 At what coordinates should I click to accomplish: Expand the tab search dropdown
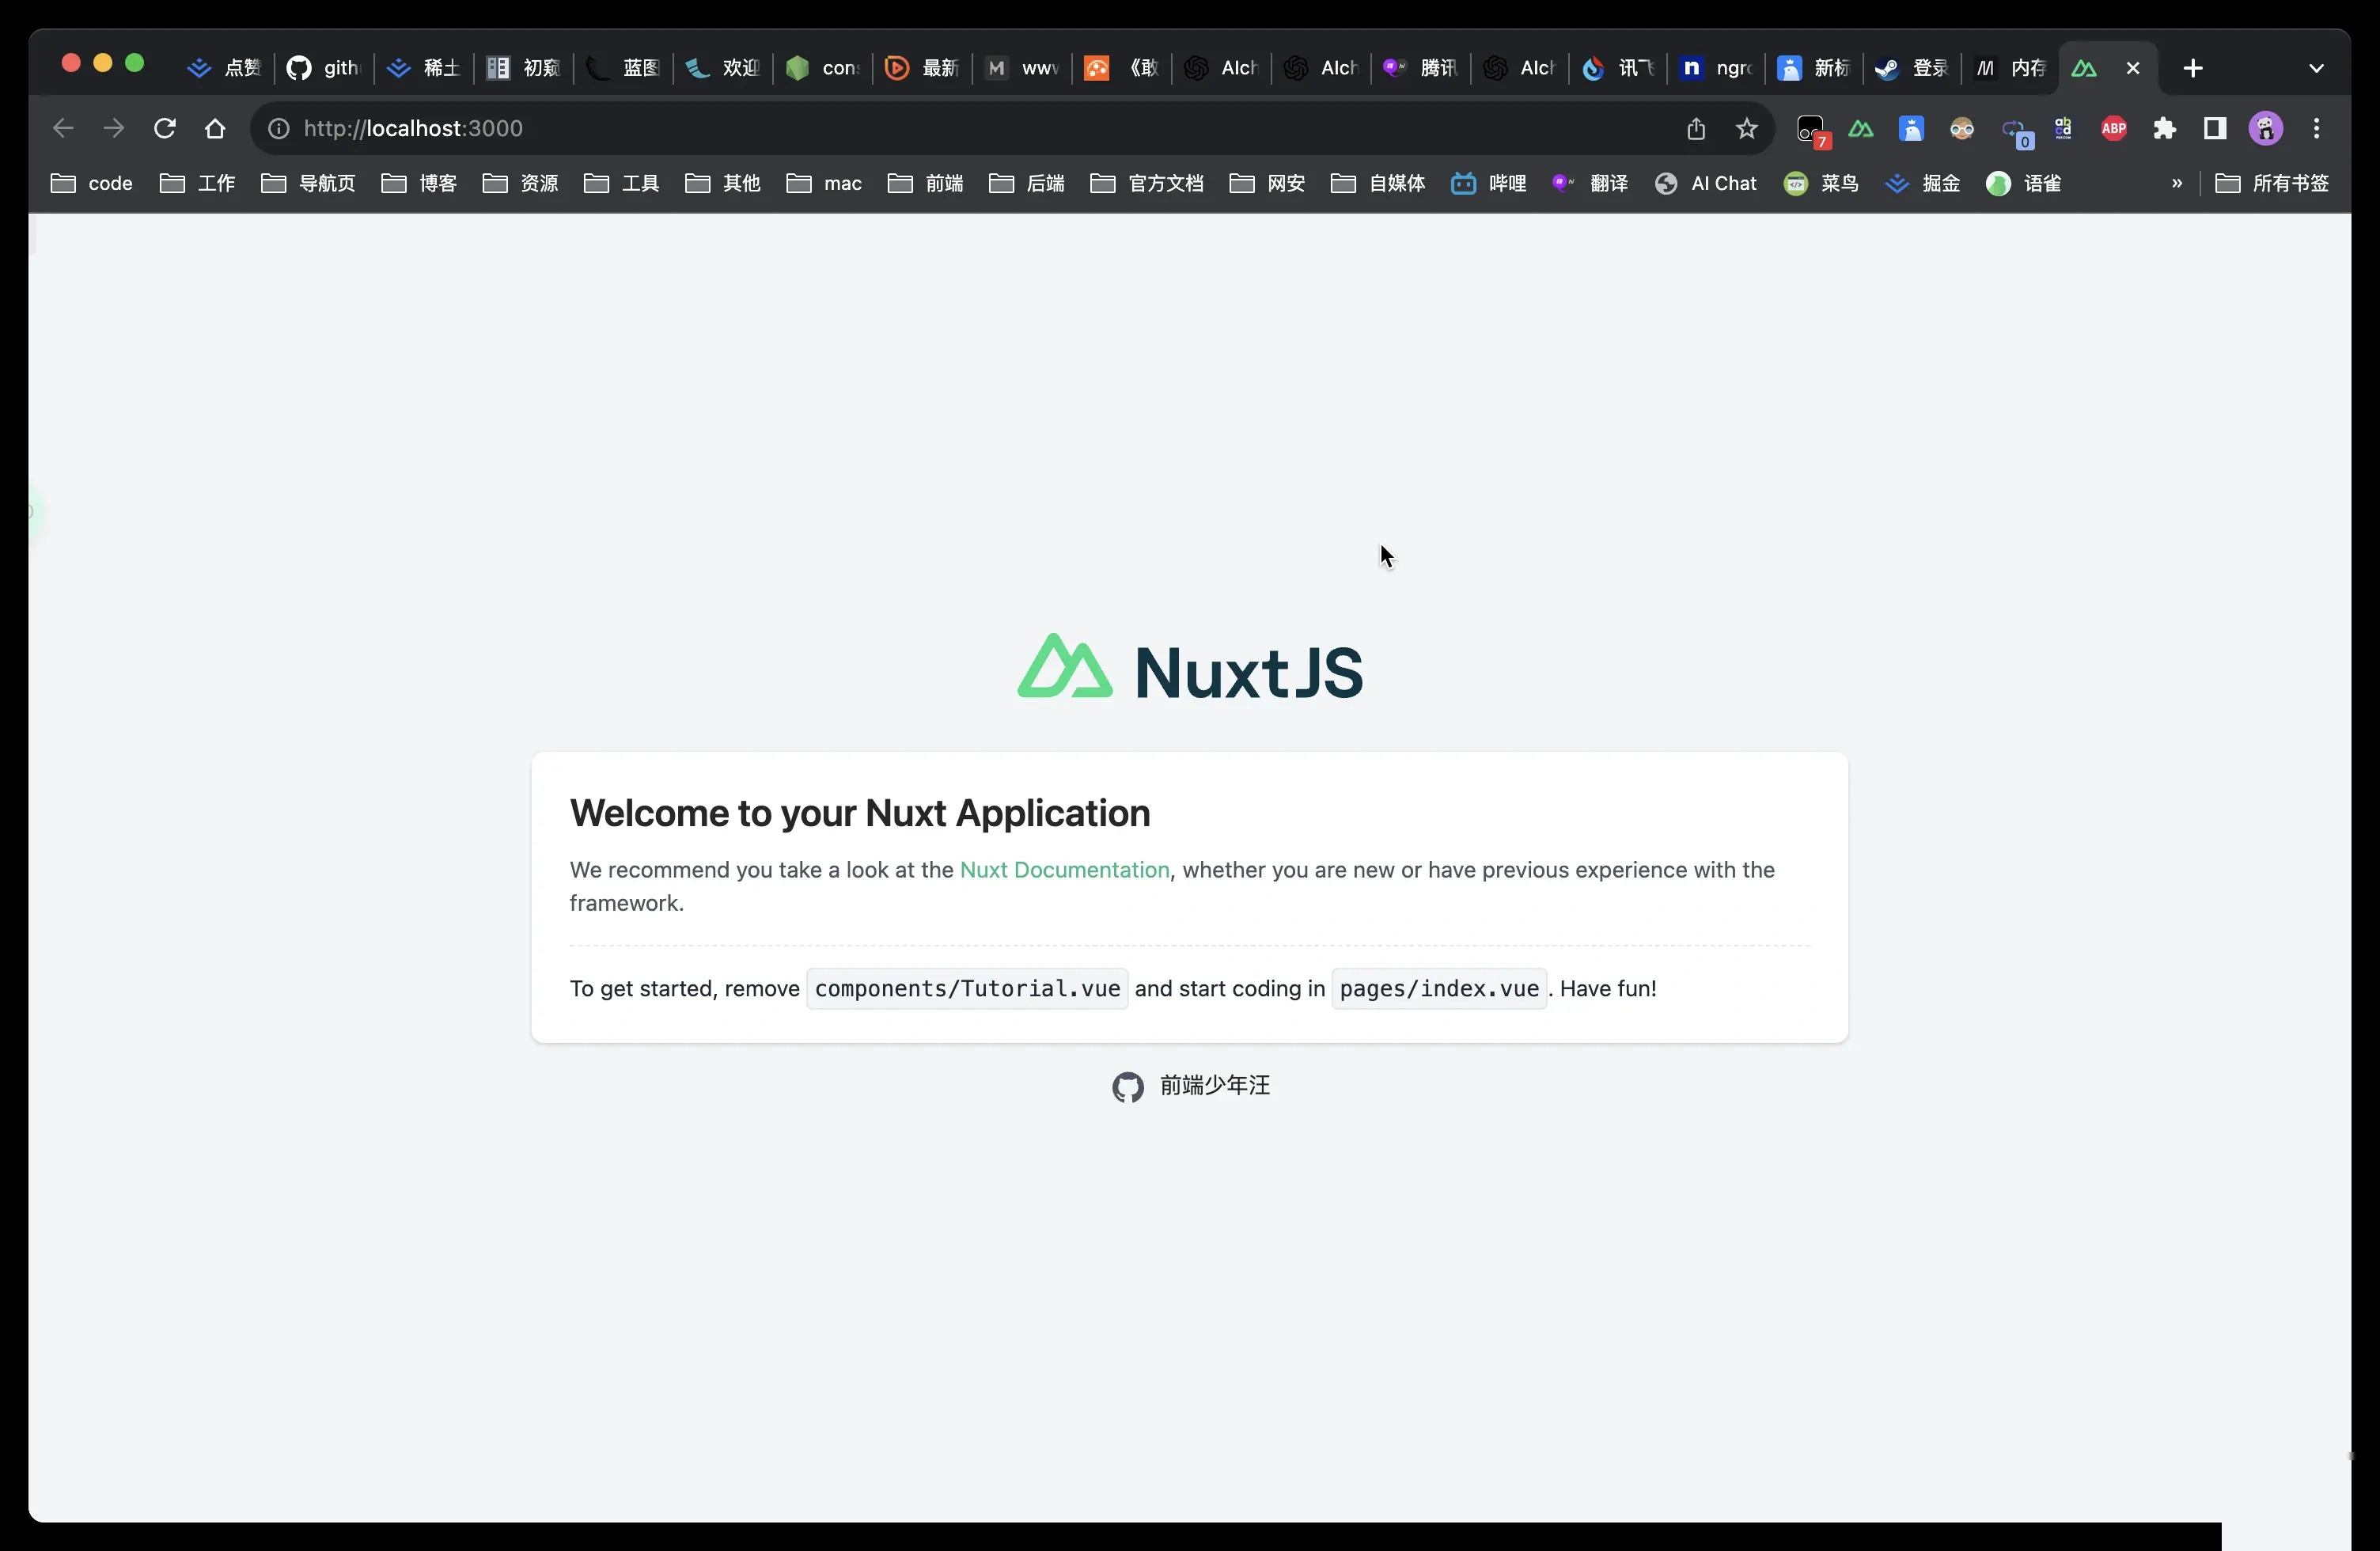click(2316, 68)
